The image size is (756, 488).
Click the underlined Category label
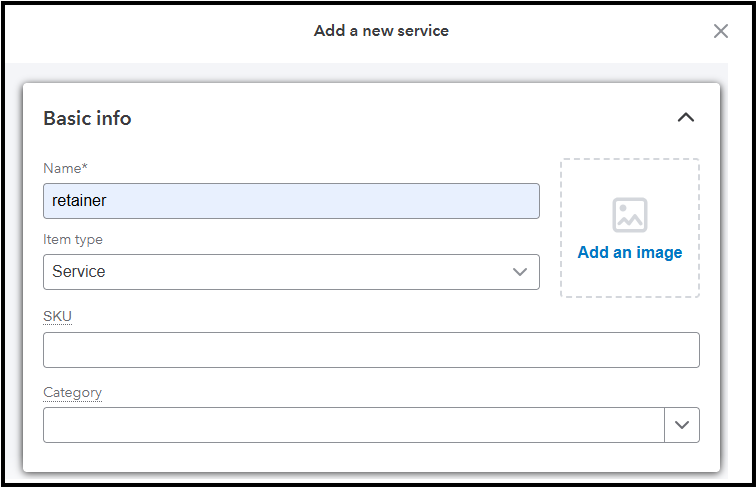tap(72, 393)
